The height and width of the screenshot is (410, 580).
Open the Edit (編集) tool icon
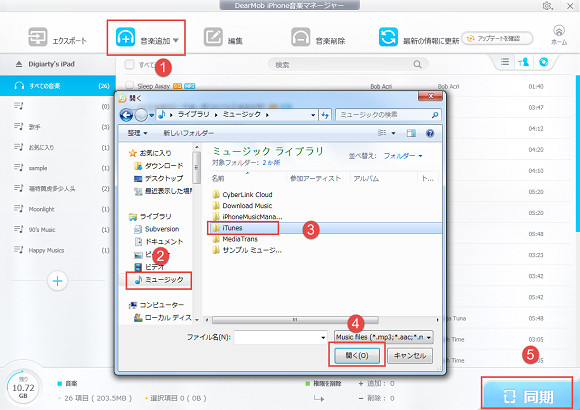(x=213, y=37)
